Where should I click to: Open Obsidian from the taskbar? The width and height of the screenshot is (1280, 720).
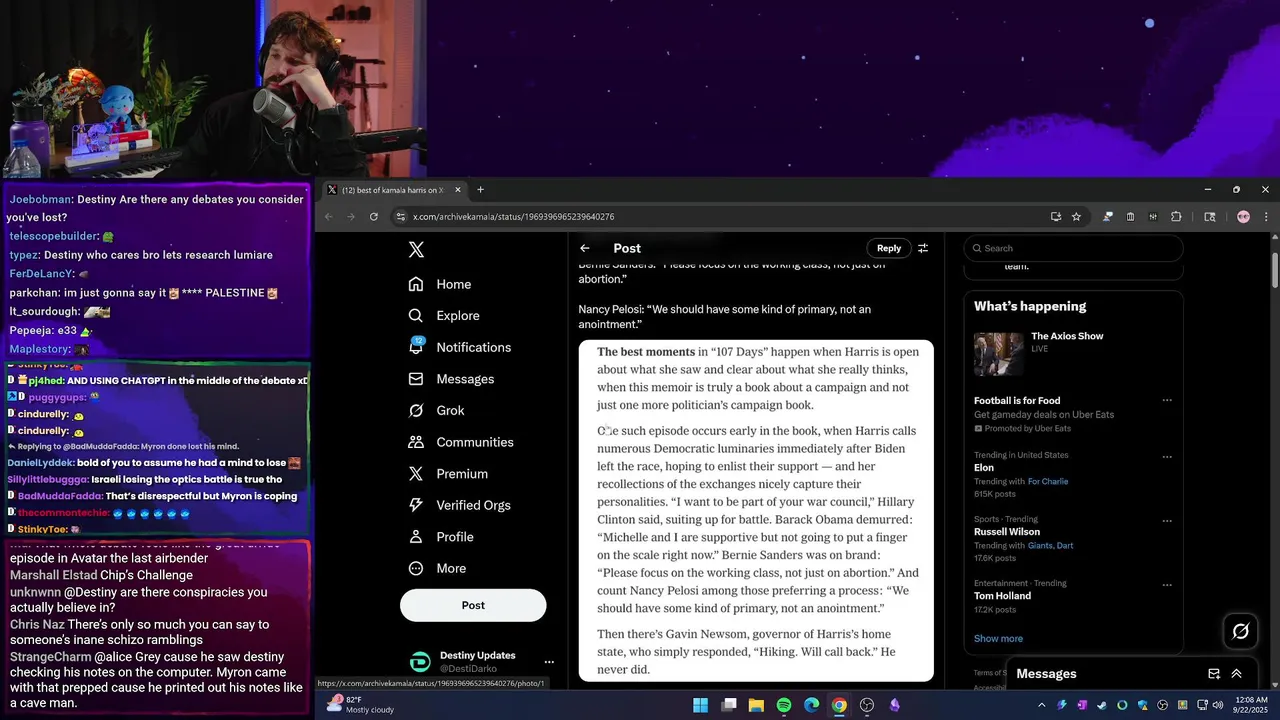coord(894,705)
